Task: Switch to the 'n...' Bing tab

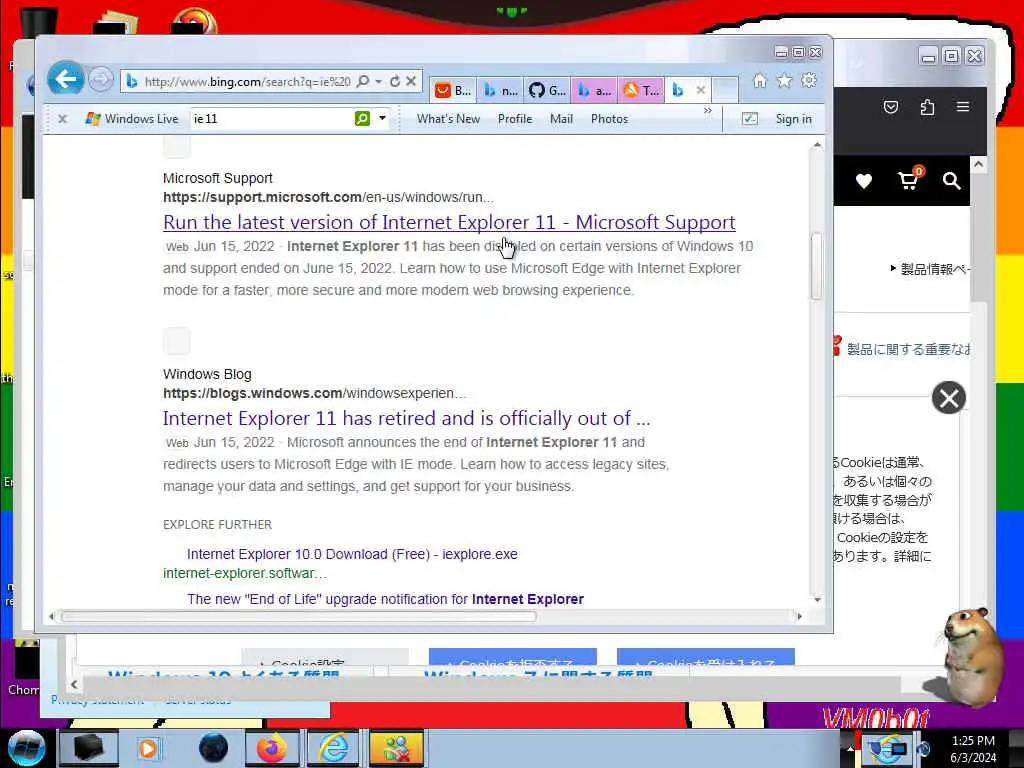Action: coord(500,90)
